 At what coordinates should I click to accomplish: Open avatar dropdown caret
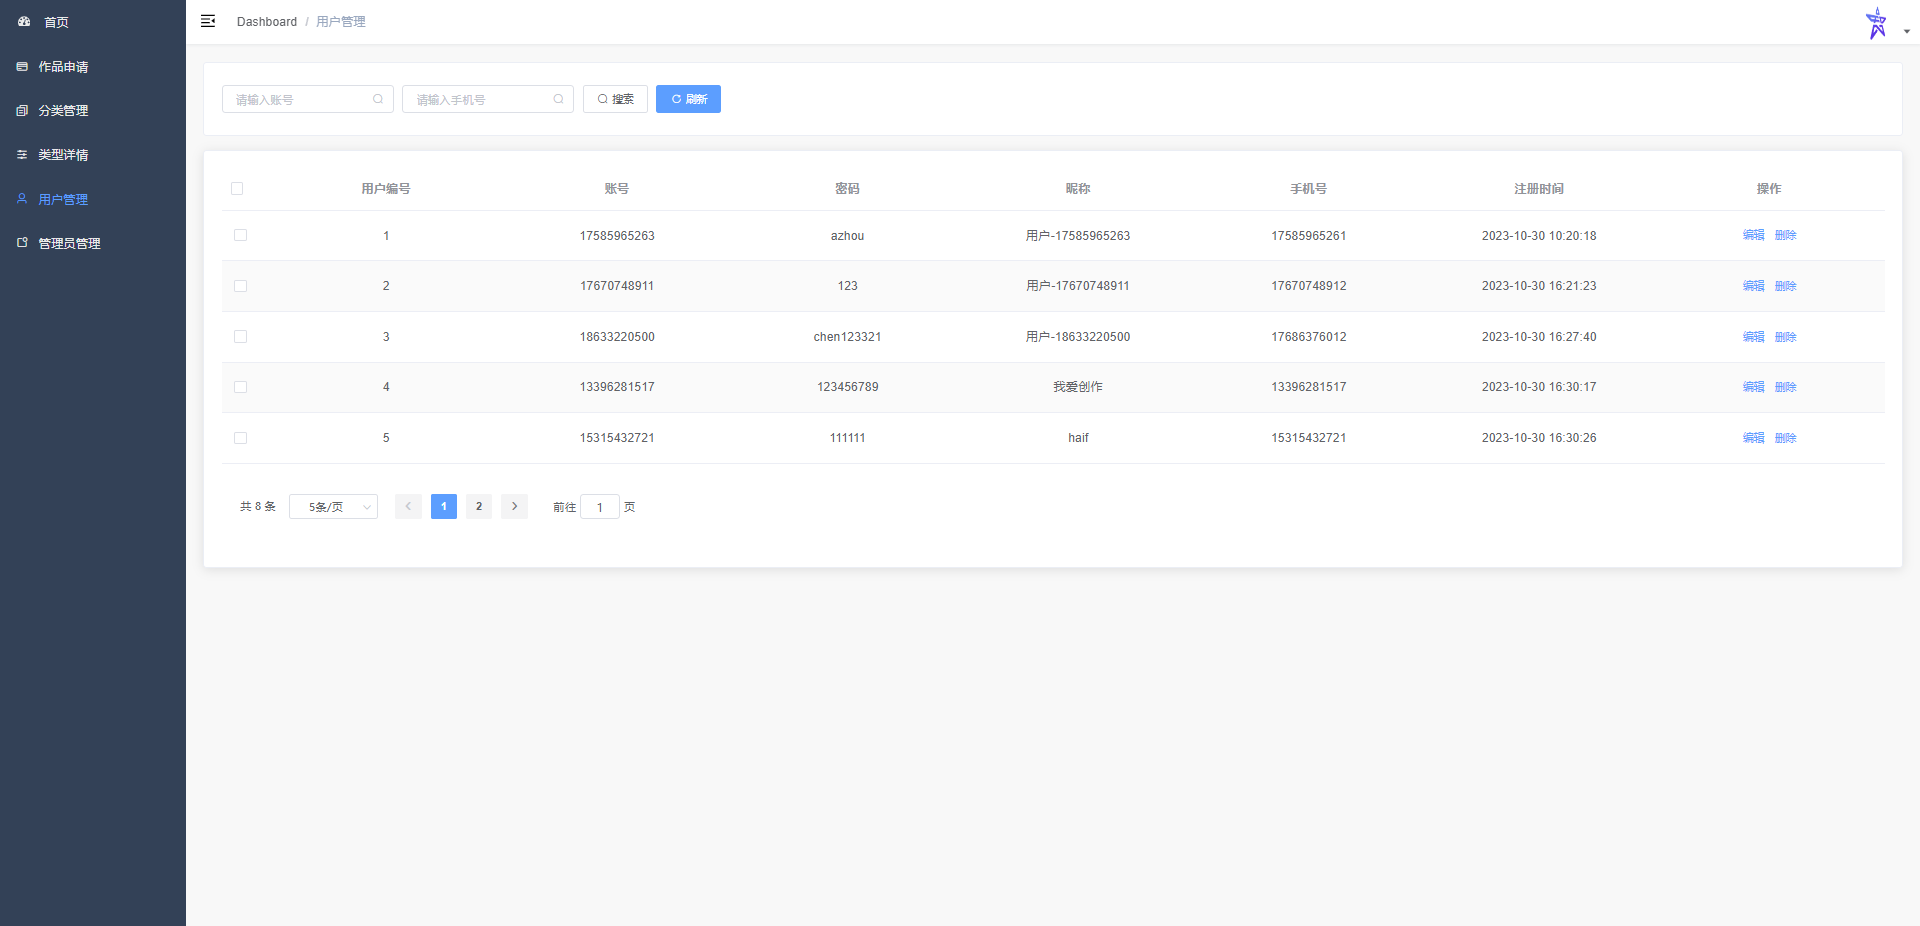1906,31
